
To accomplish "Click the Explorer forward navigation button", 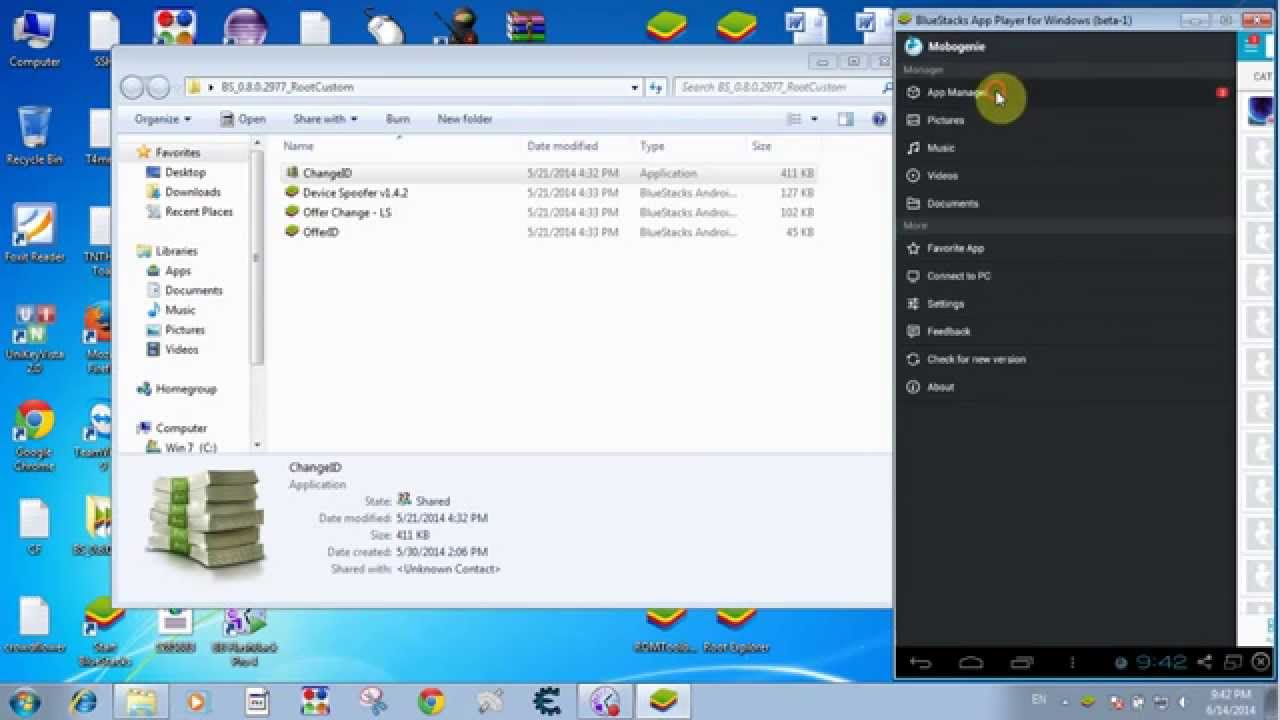I will tap(158, 87).
